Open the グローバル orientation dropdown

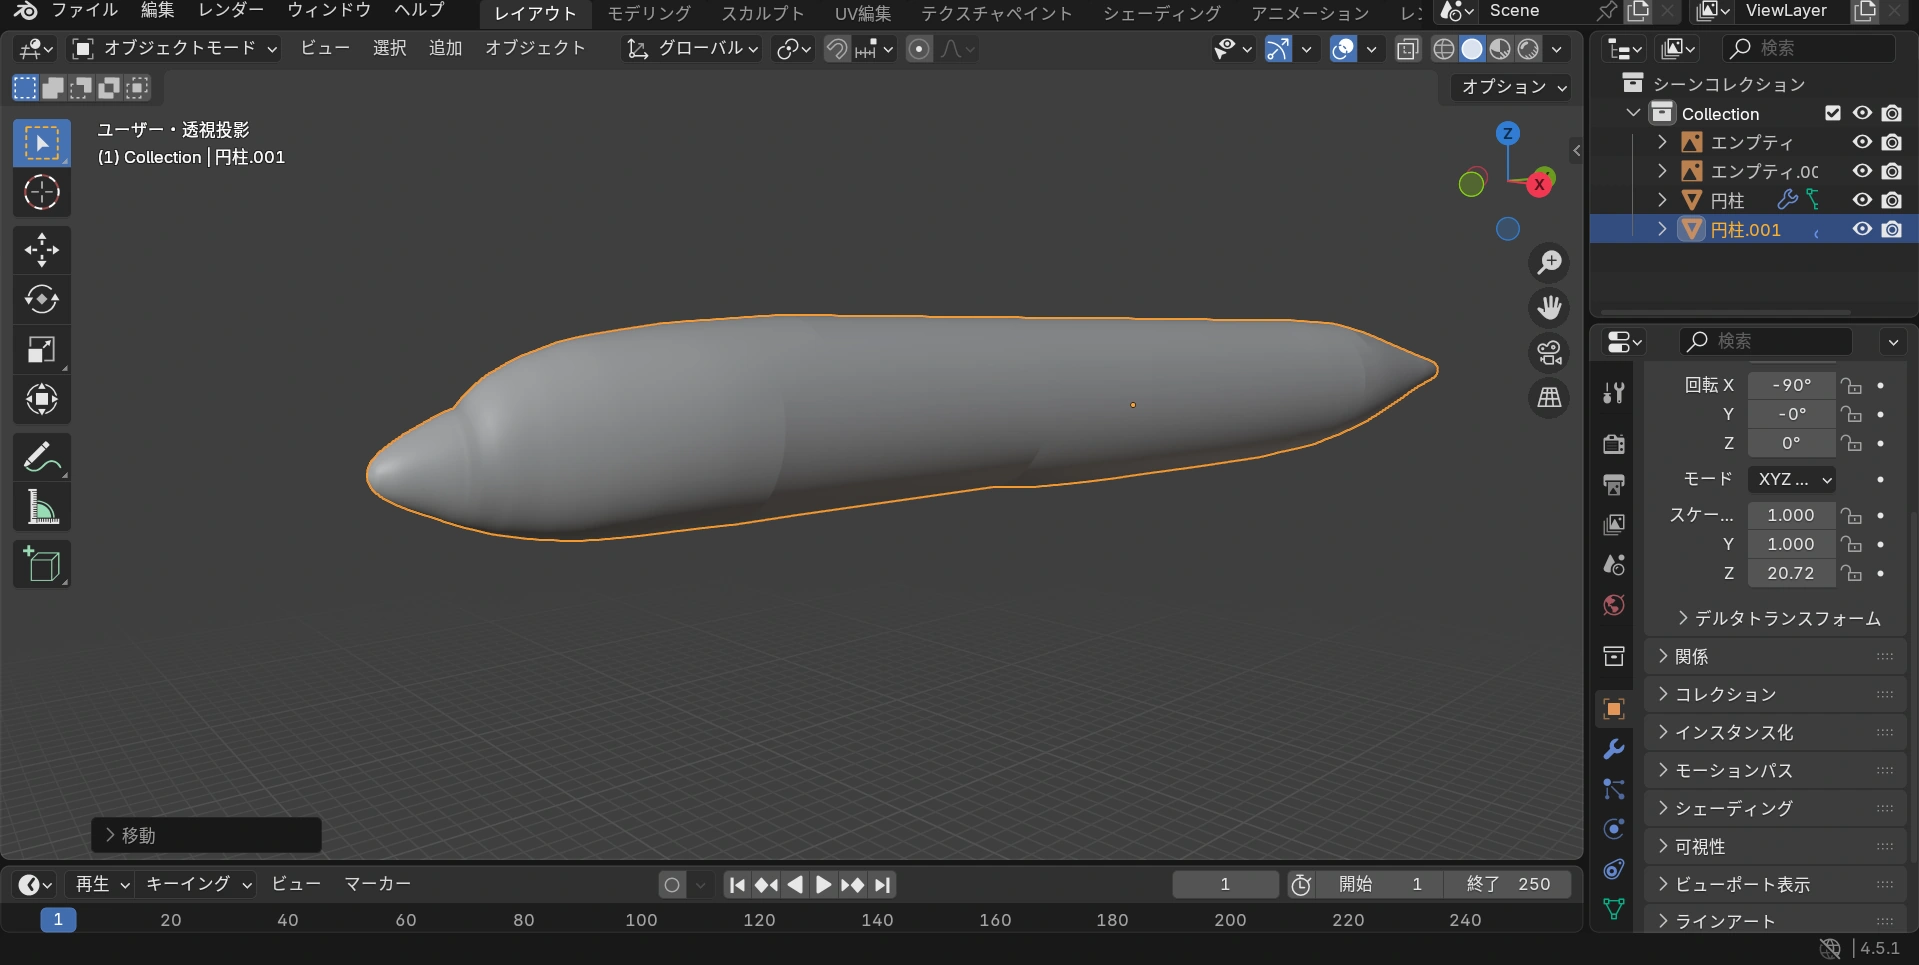(x=692, y=48)
